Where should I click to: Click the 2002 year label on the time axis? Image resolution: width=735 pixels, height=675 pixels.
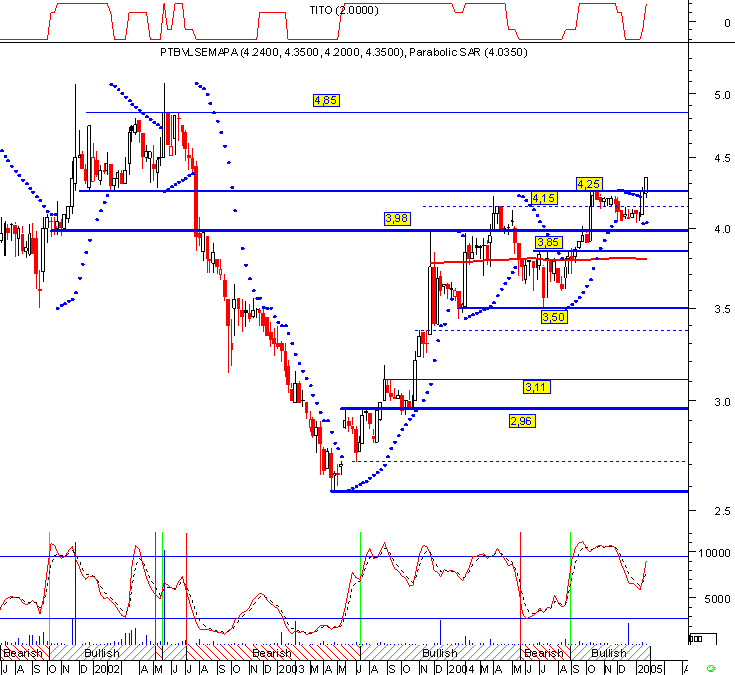(108, 669)
